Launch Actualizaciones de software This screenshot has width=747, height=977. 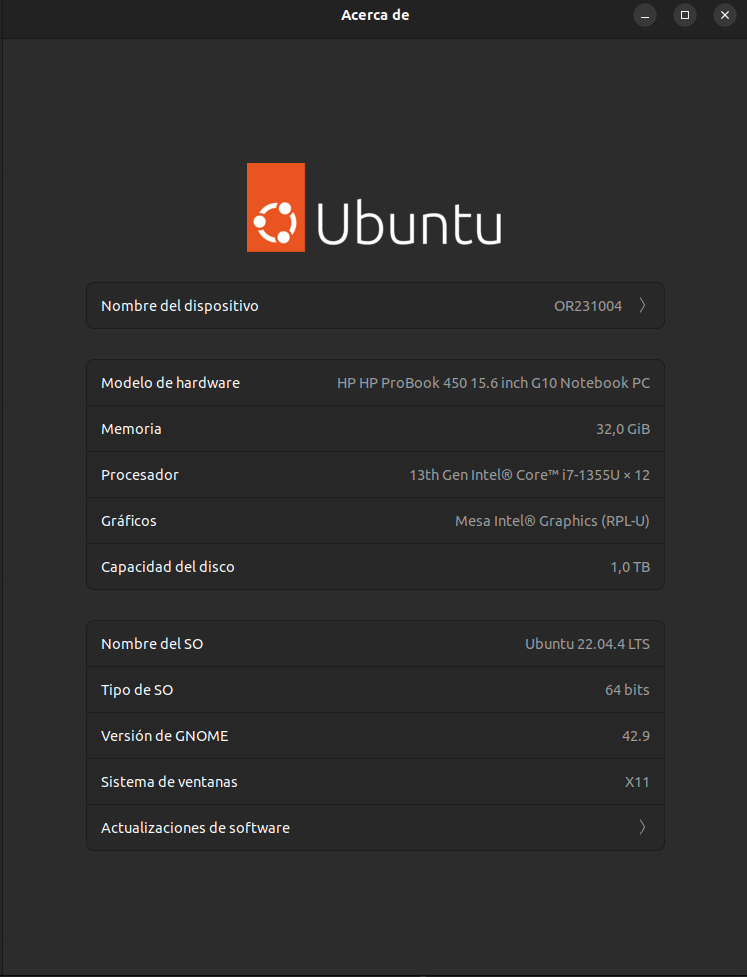(x=375, y=827)
